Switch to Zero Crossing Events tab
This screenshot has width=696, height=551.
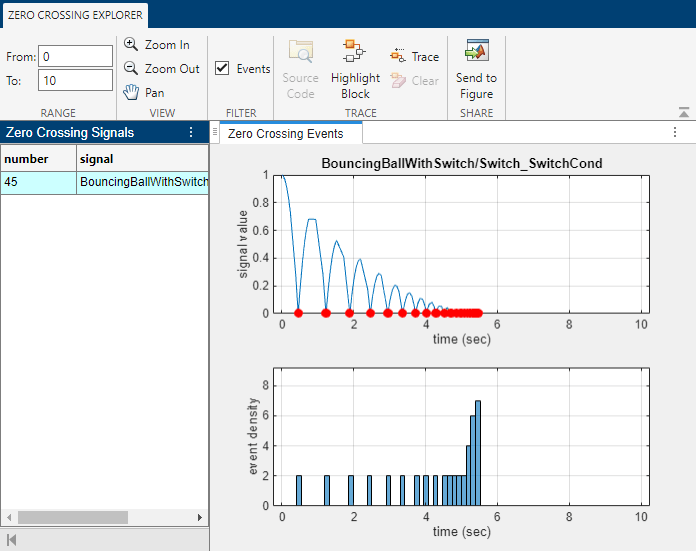pos(285,134)
